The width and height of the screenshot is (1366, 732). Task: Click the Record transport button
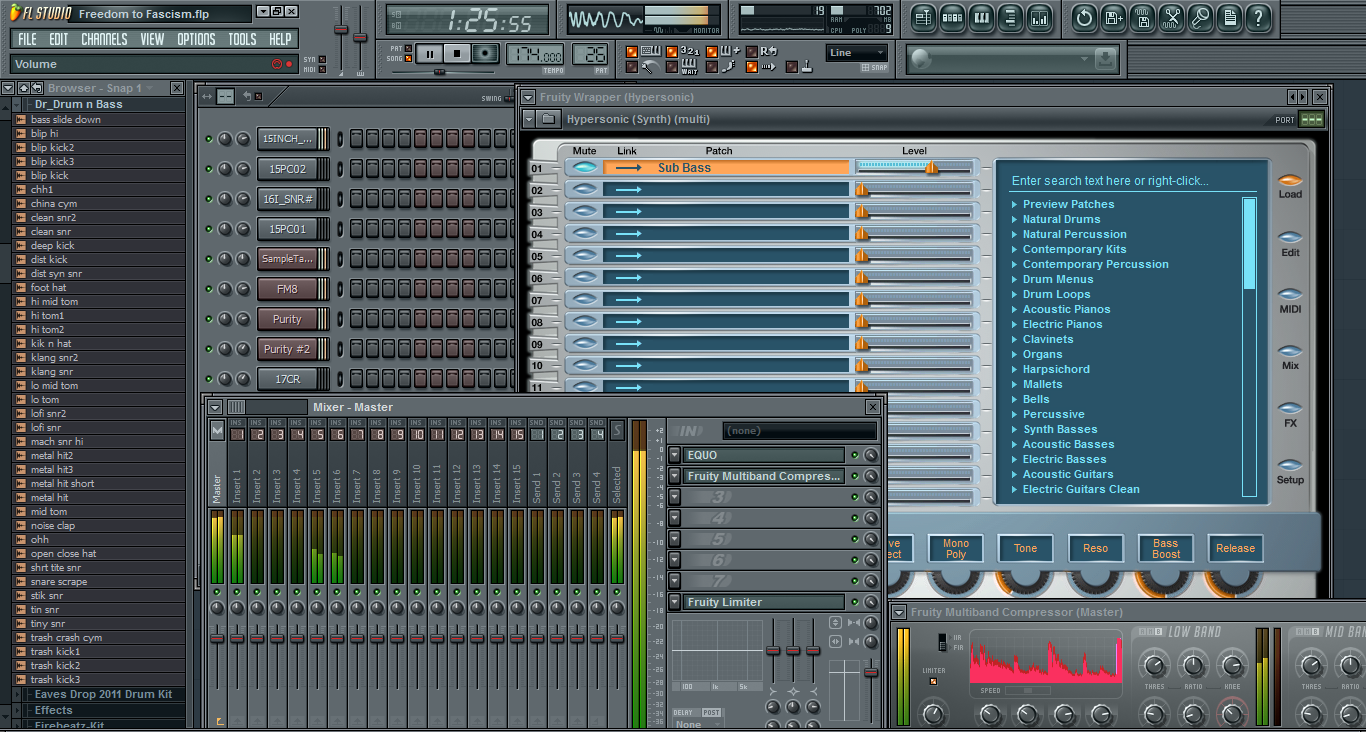486,54
